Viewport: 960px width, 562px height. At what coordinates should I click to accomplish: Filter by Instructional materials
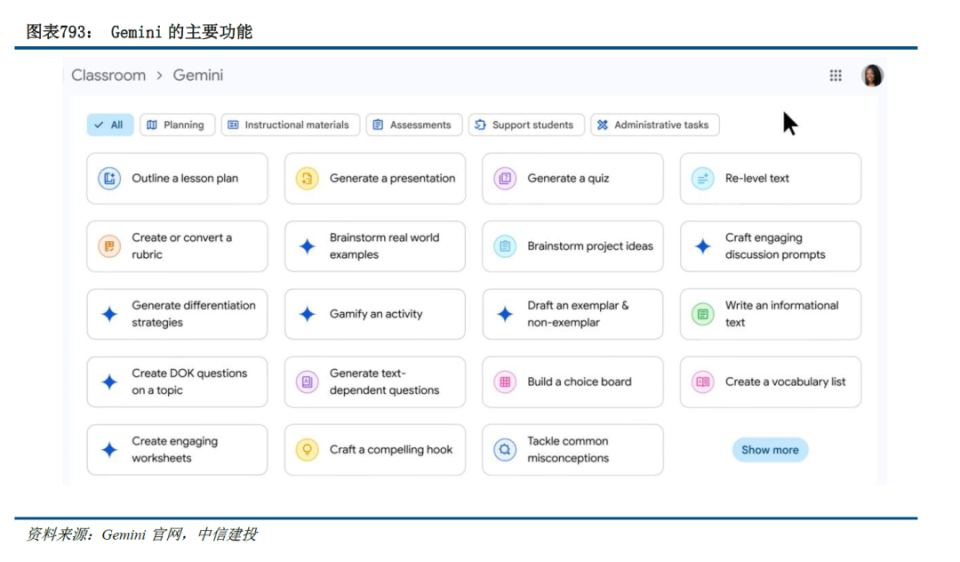(x=290, y=125)
